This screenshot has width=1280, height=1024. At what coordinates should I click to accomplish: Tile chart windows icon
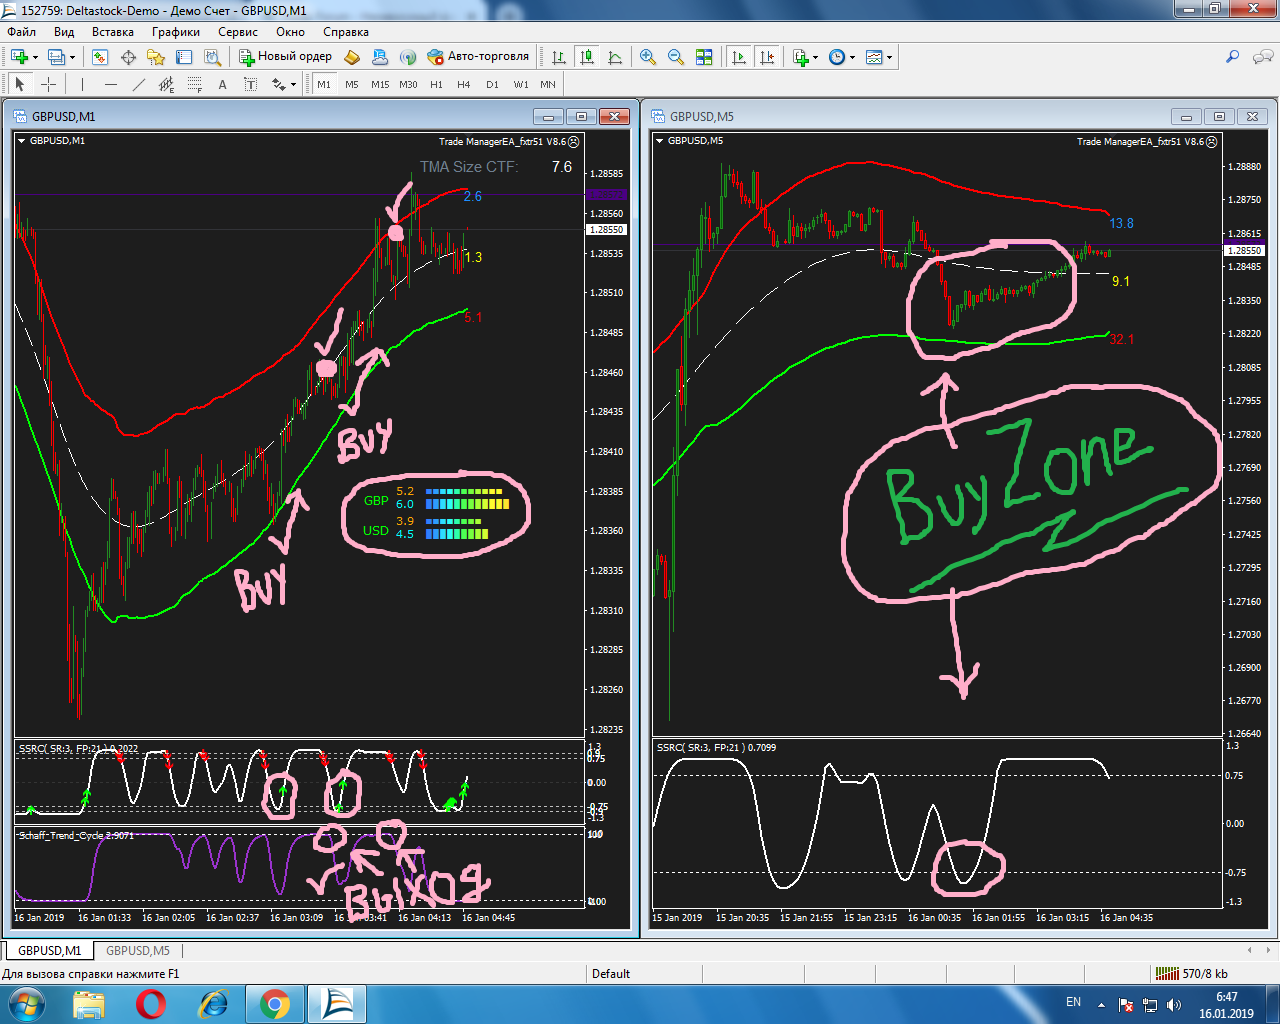pyautogui.click(x=704, y=57)
